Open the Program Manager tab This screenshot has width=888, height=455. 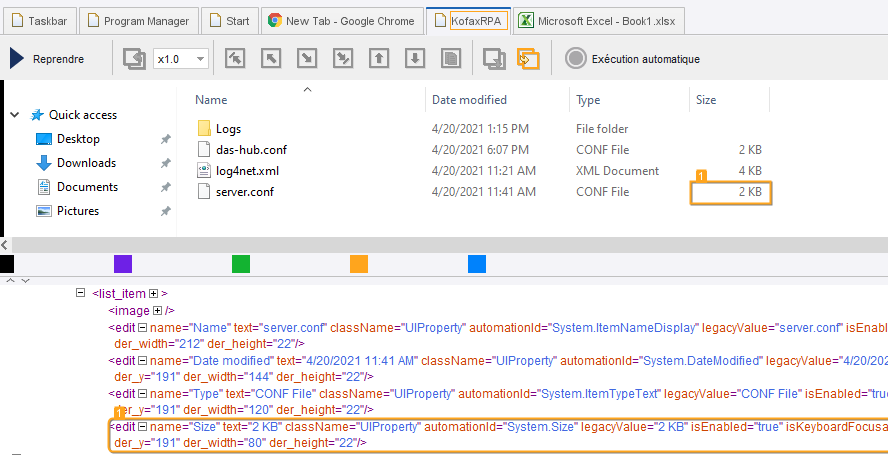tap(137, 21)
